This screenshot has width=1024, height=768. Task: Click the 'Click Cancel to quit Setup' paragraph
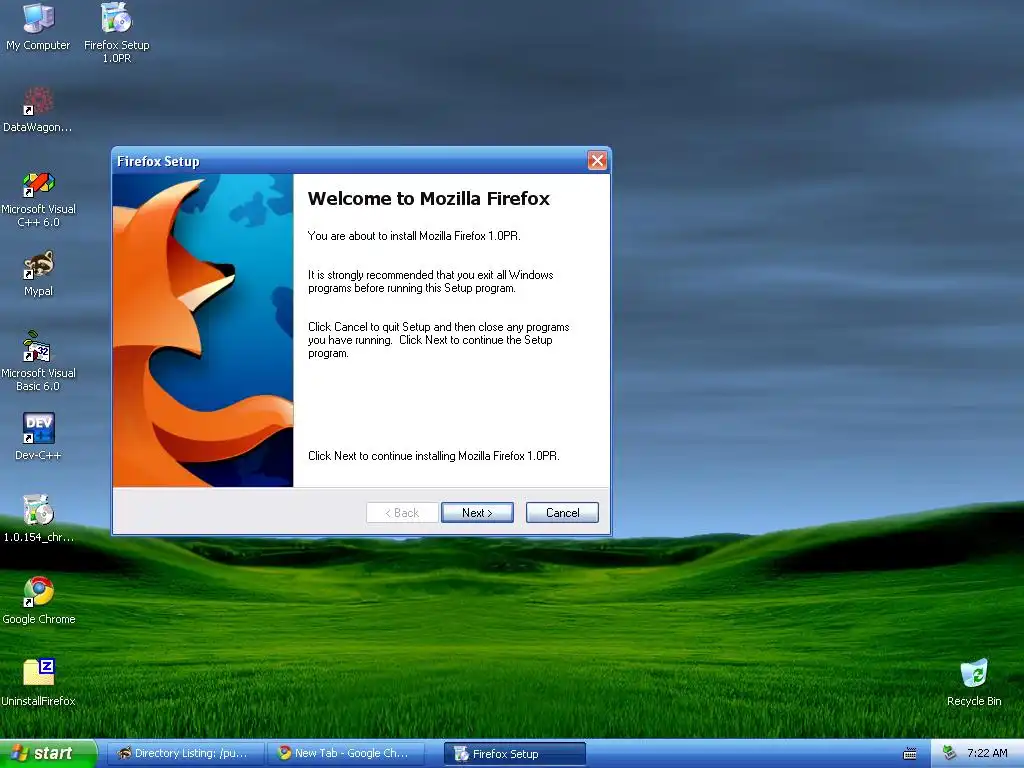tap(438, 340)
